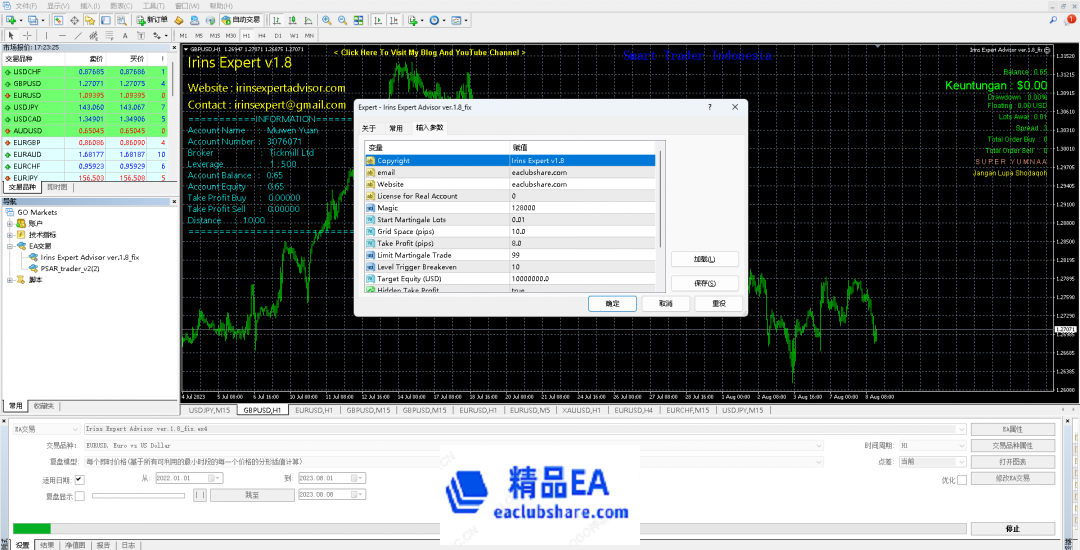Enable the 复盘显示 visual mode checkbox
Screen dimensions: 1080x550
tap(80, 495)
